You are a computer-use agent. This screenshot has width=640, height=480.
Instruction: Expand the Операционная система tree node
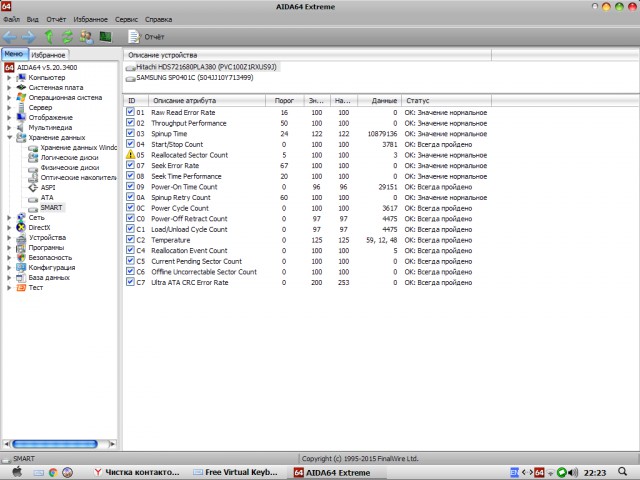point(9,98)
